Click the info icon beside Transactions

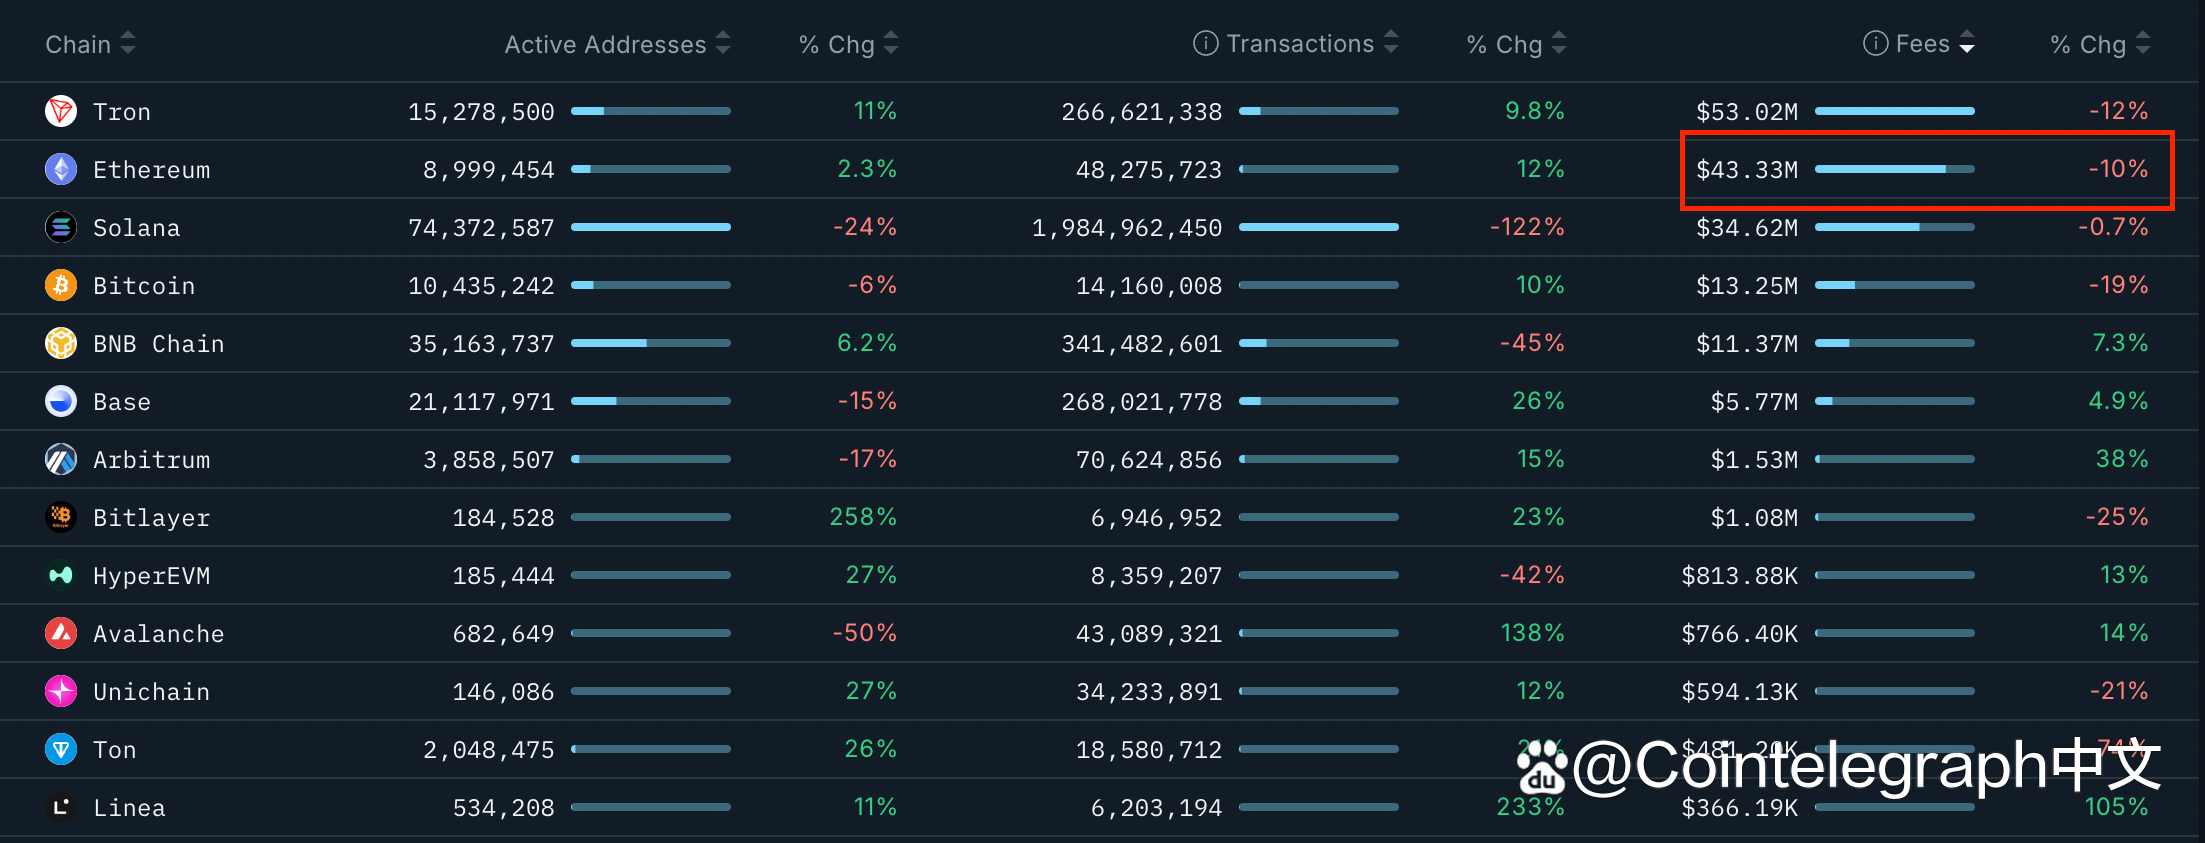point(1205,44)
